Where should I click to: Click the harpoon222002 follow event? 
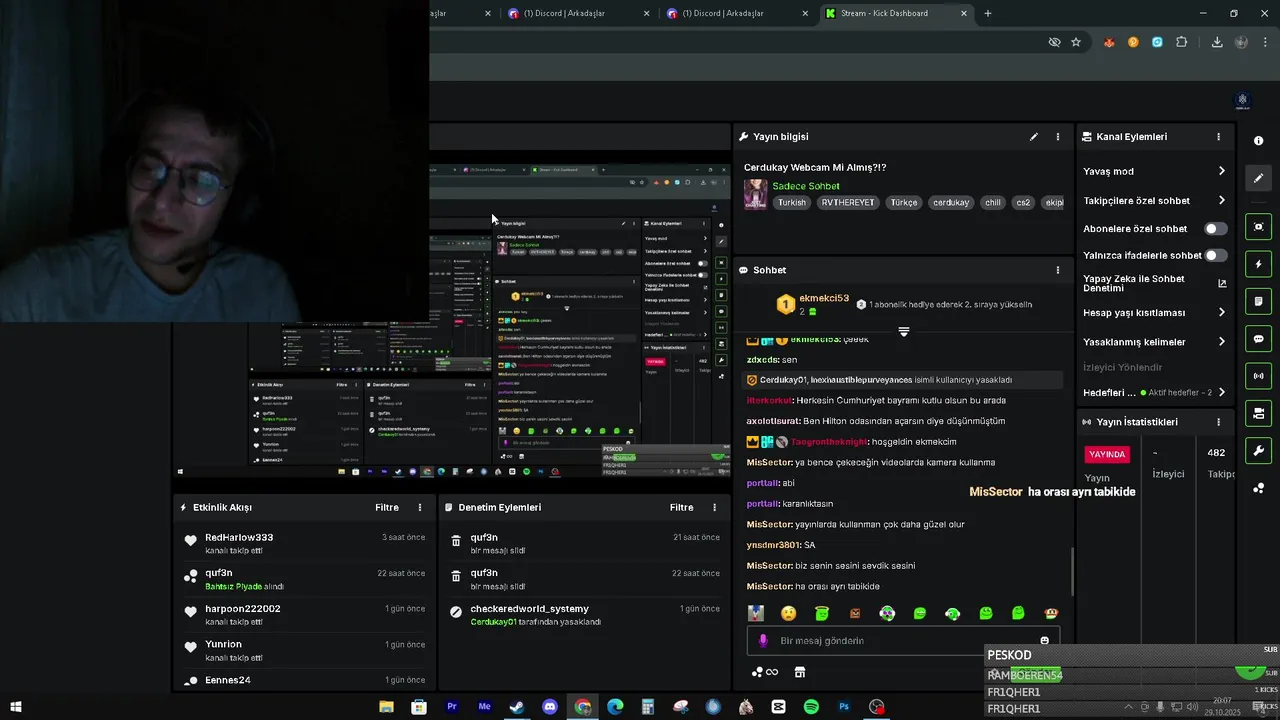[305, 615]
